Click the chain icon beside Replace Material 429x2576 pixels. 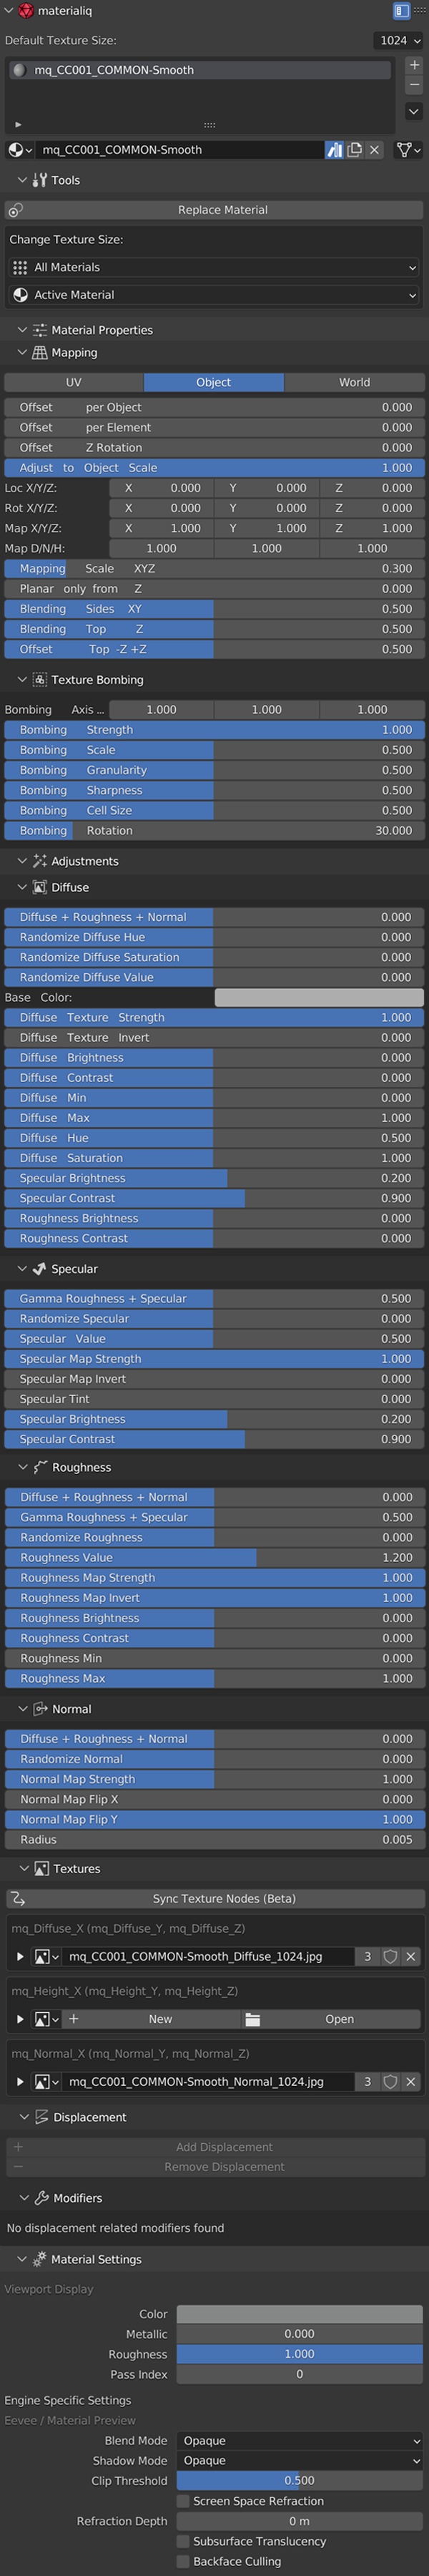[x=14, y=210]
